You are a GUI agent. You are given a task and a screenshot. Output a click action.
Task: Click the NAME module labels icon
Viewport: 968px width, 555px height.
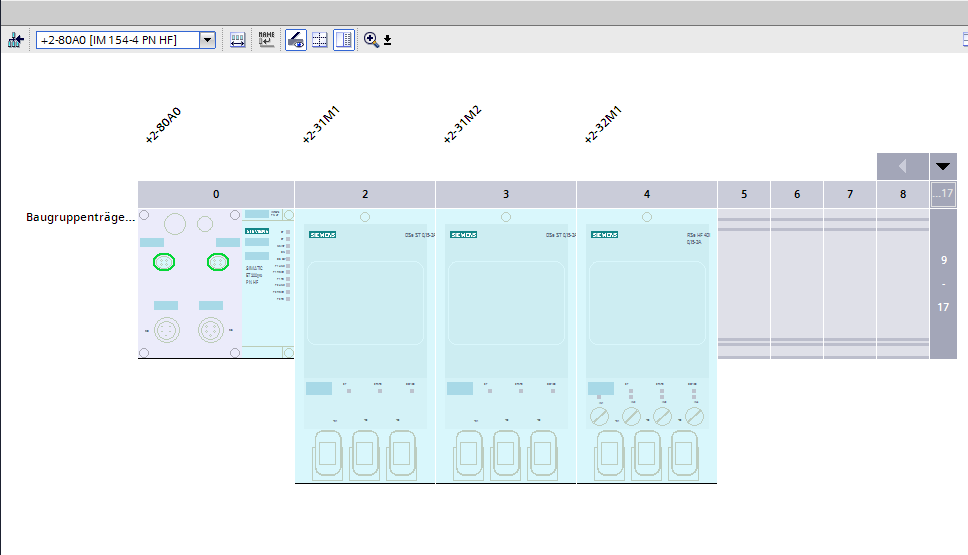[x=266, y=40]
